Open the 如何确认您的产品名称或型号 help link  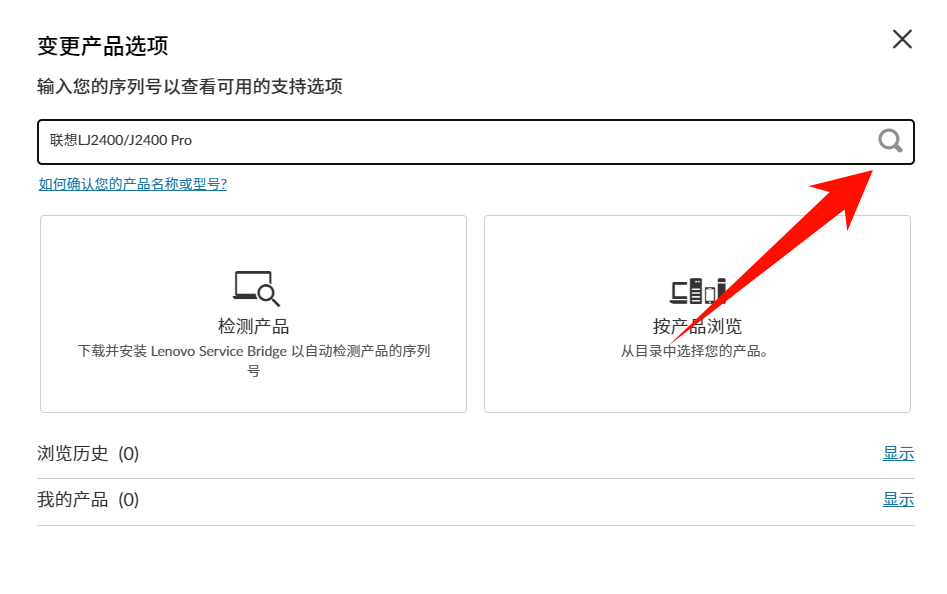[x=132, y=184]
